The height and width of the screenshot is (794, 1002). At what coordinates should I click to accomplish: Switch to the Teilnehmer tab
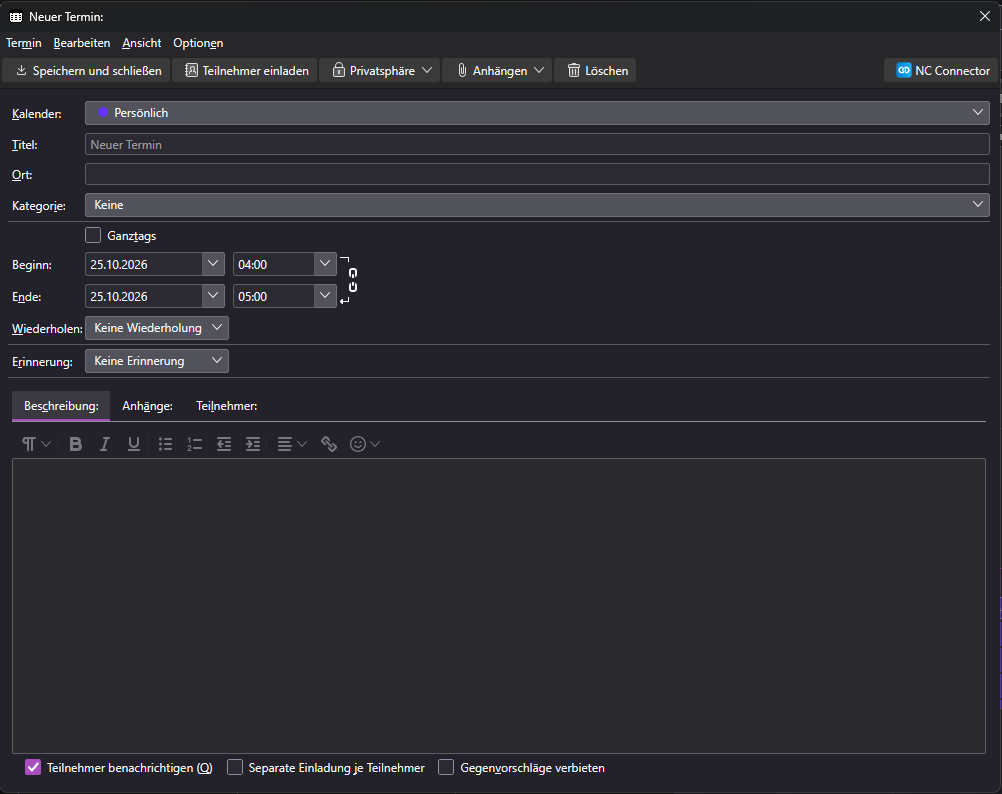(x=227, y=406)
